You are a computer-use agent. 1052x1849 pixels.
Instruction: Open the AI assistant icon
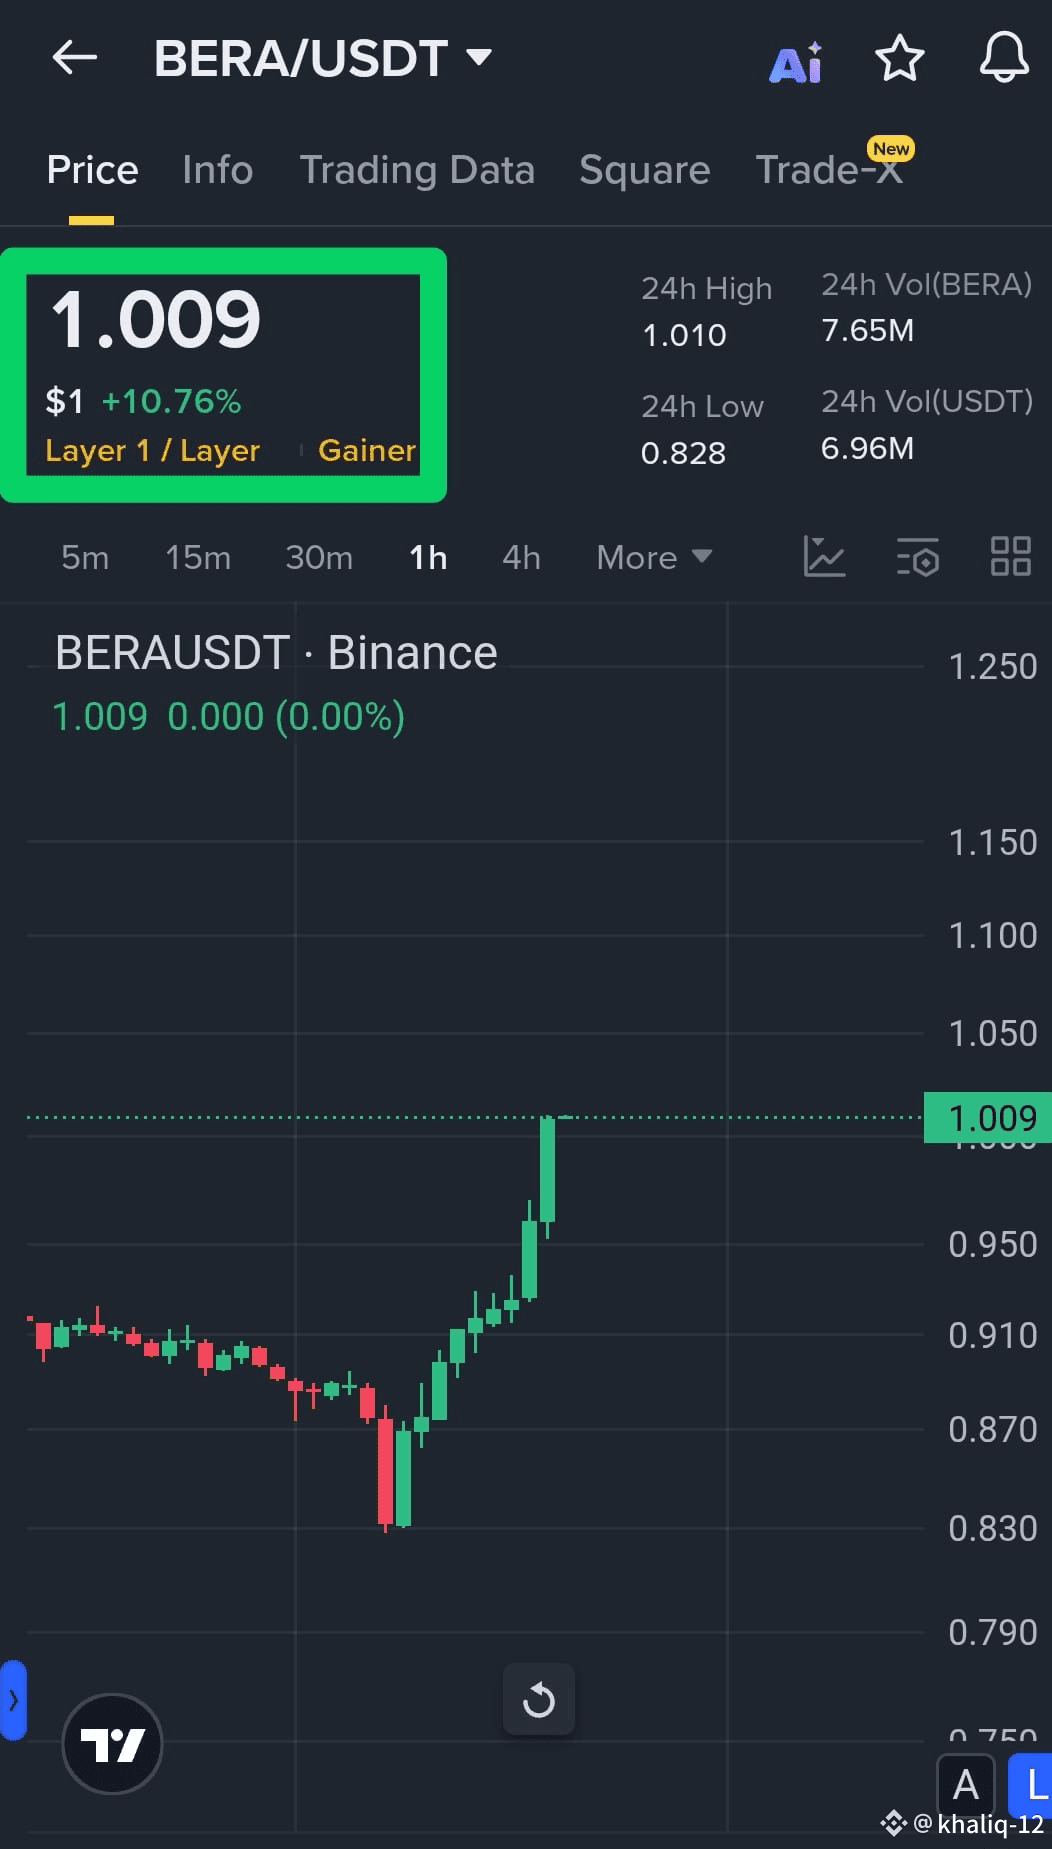point(796,62)
